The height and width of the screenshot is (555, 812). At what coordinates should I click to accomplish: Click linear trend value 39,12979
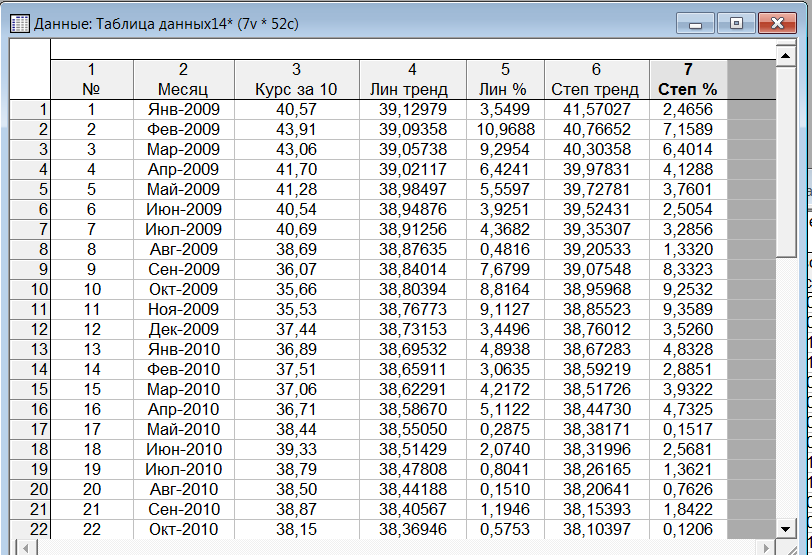tap(413, 110)
